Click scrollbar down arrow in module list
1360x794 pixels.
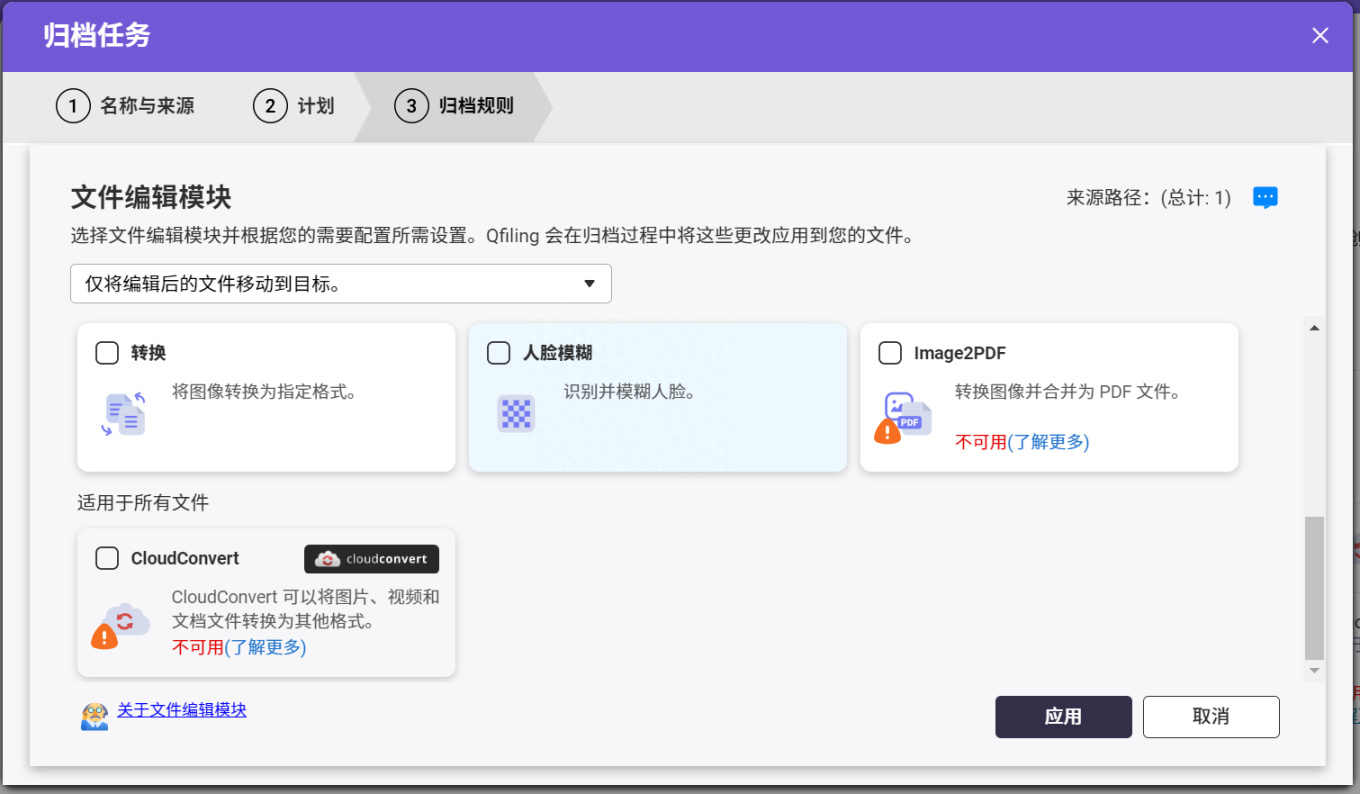pos(1314,670)
